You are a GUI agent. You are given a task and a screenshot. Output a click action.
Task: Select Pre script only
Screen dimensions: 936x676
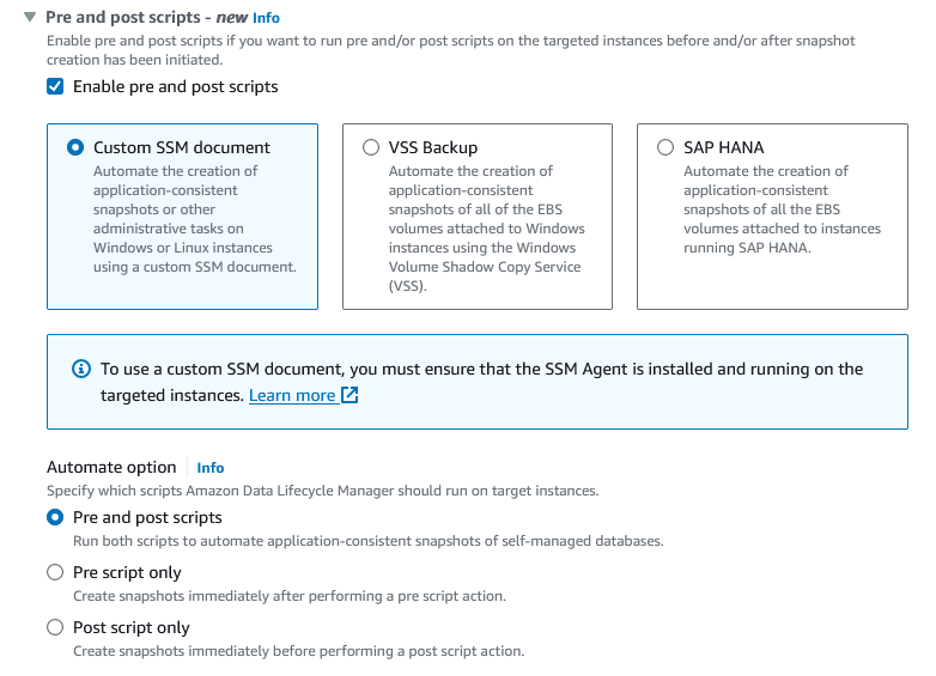pyautogui.click(x=53, y=572)
